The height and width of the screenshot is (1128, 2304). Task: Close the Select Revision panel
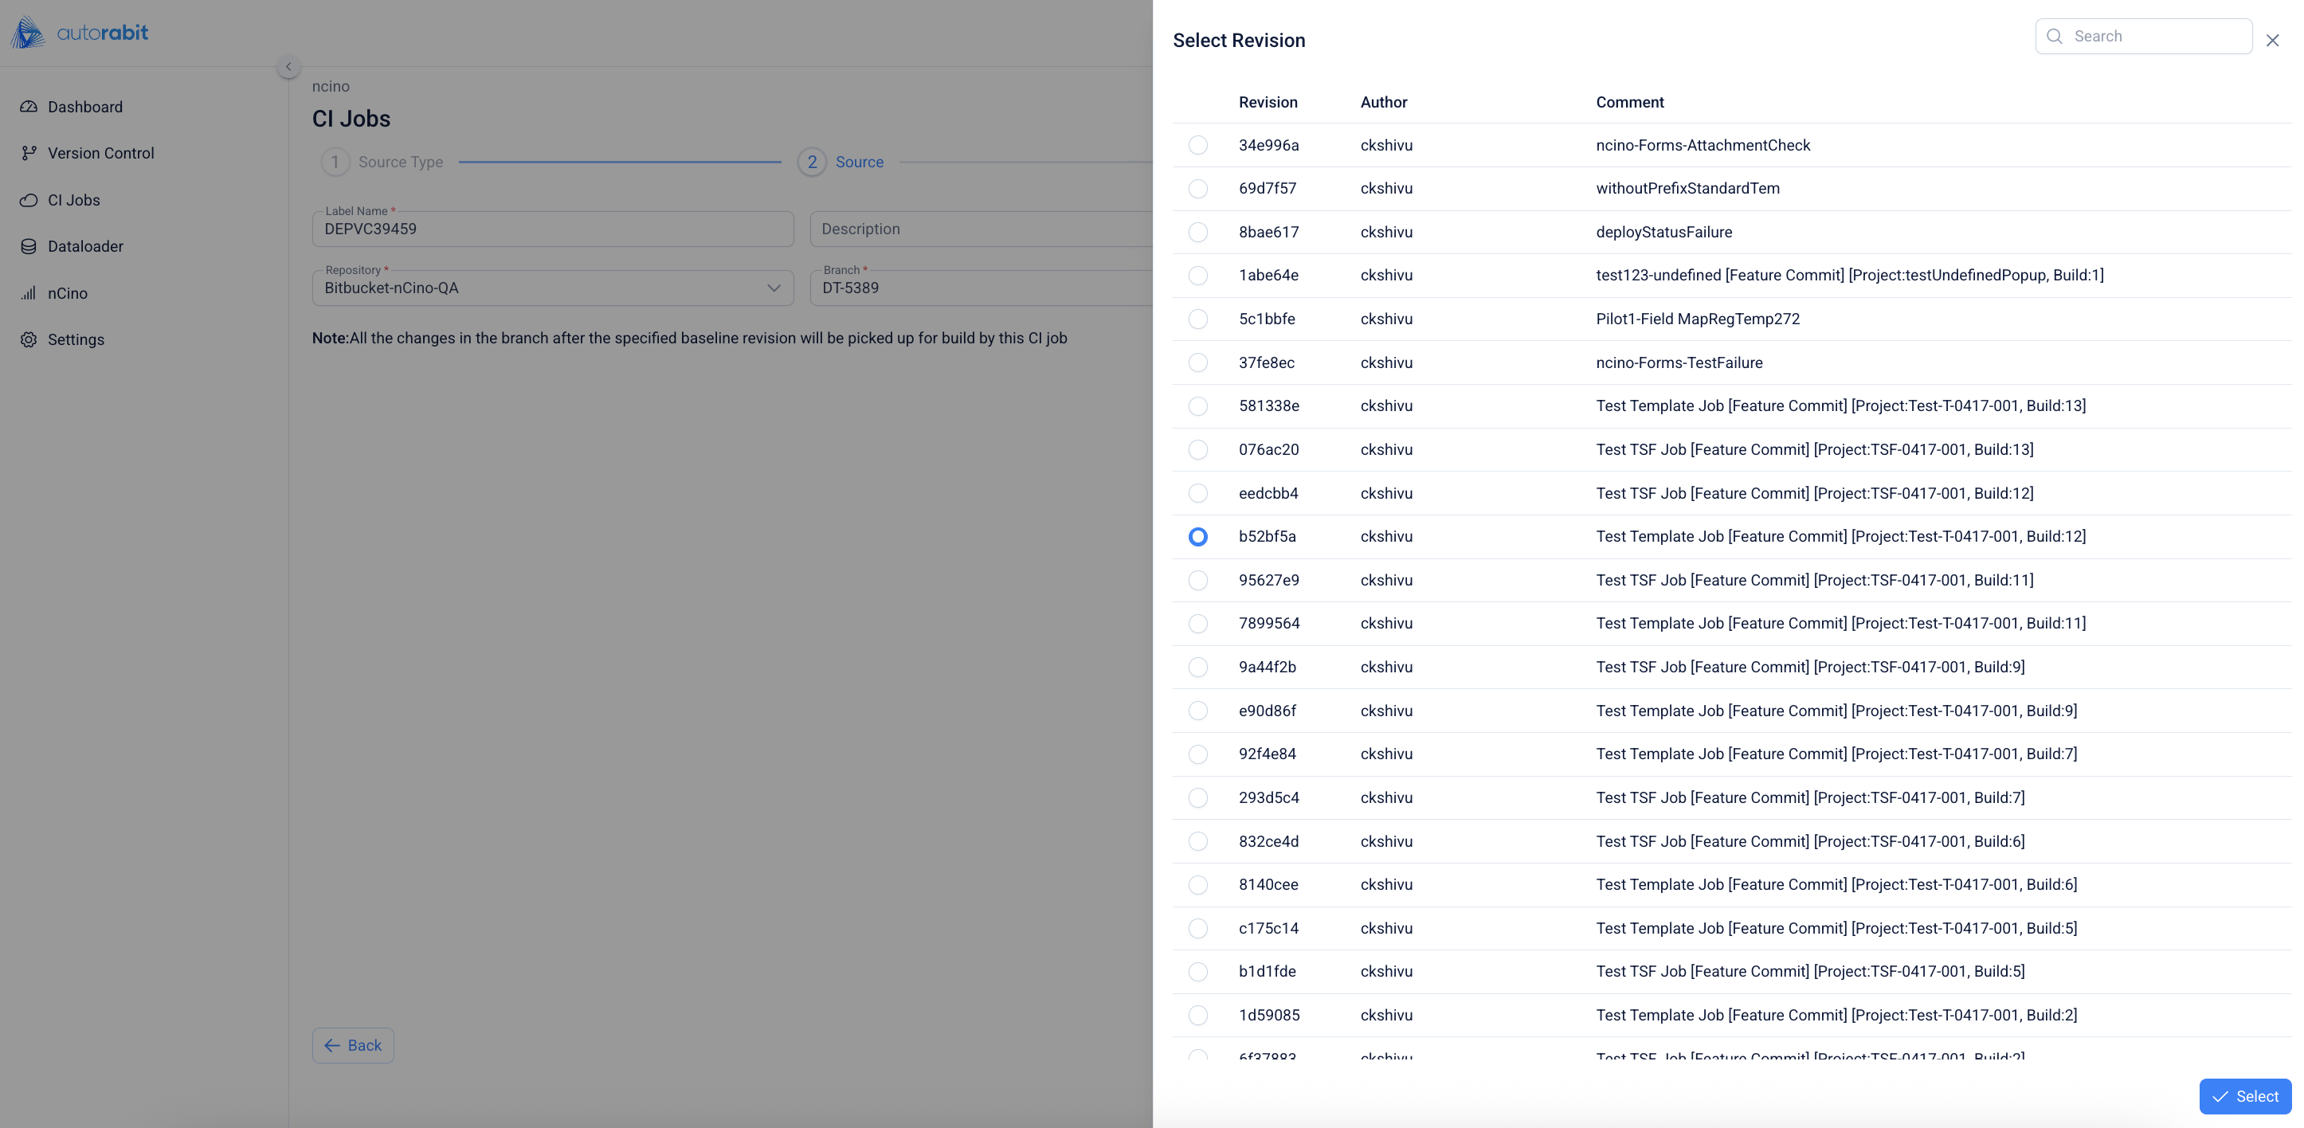pyautogui.click(x=2272, y=40)
